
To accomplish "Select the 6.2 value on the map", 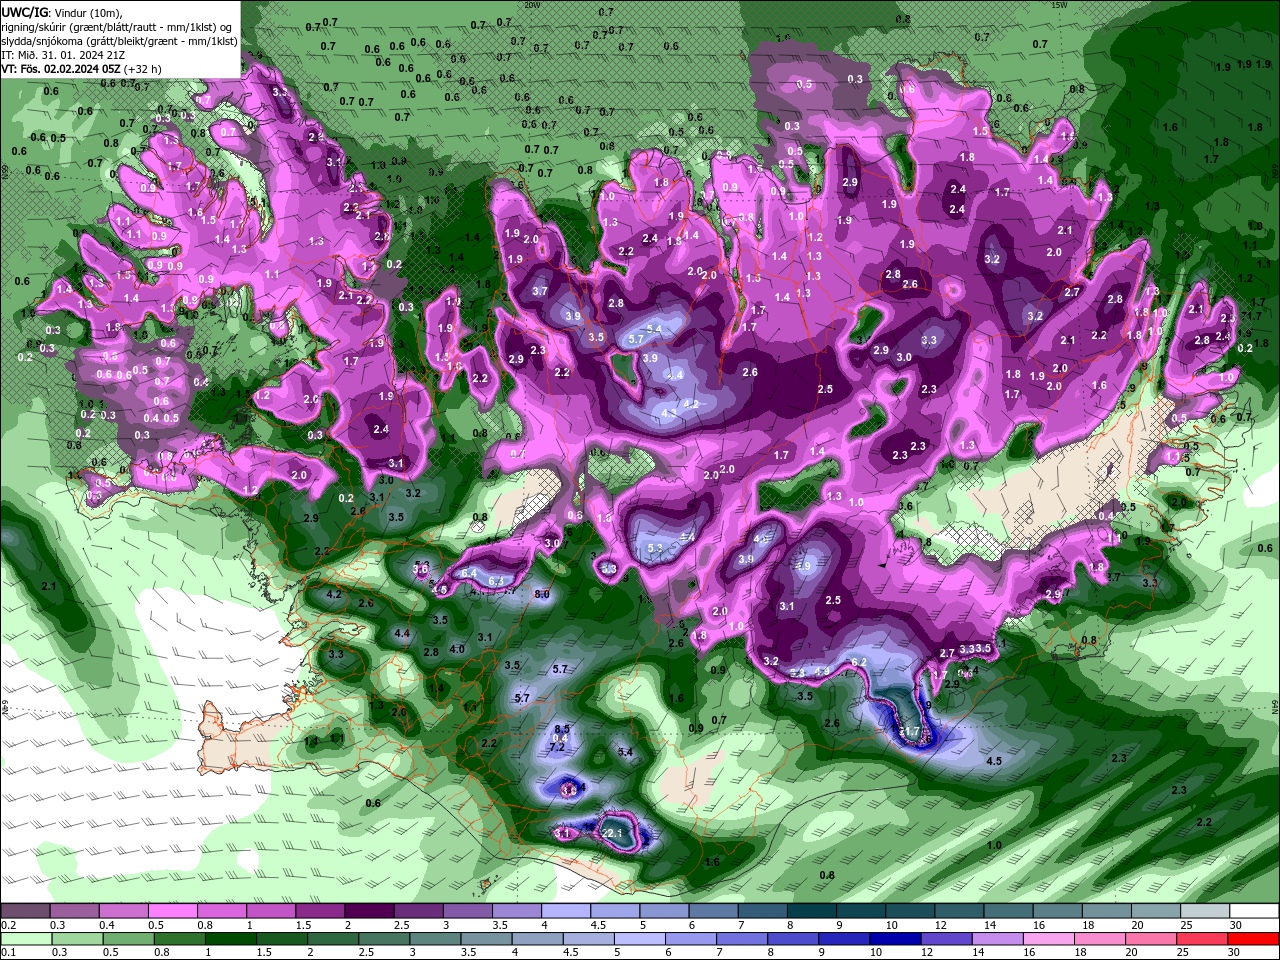I will [x=858, y=662].
